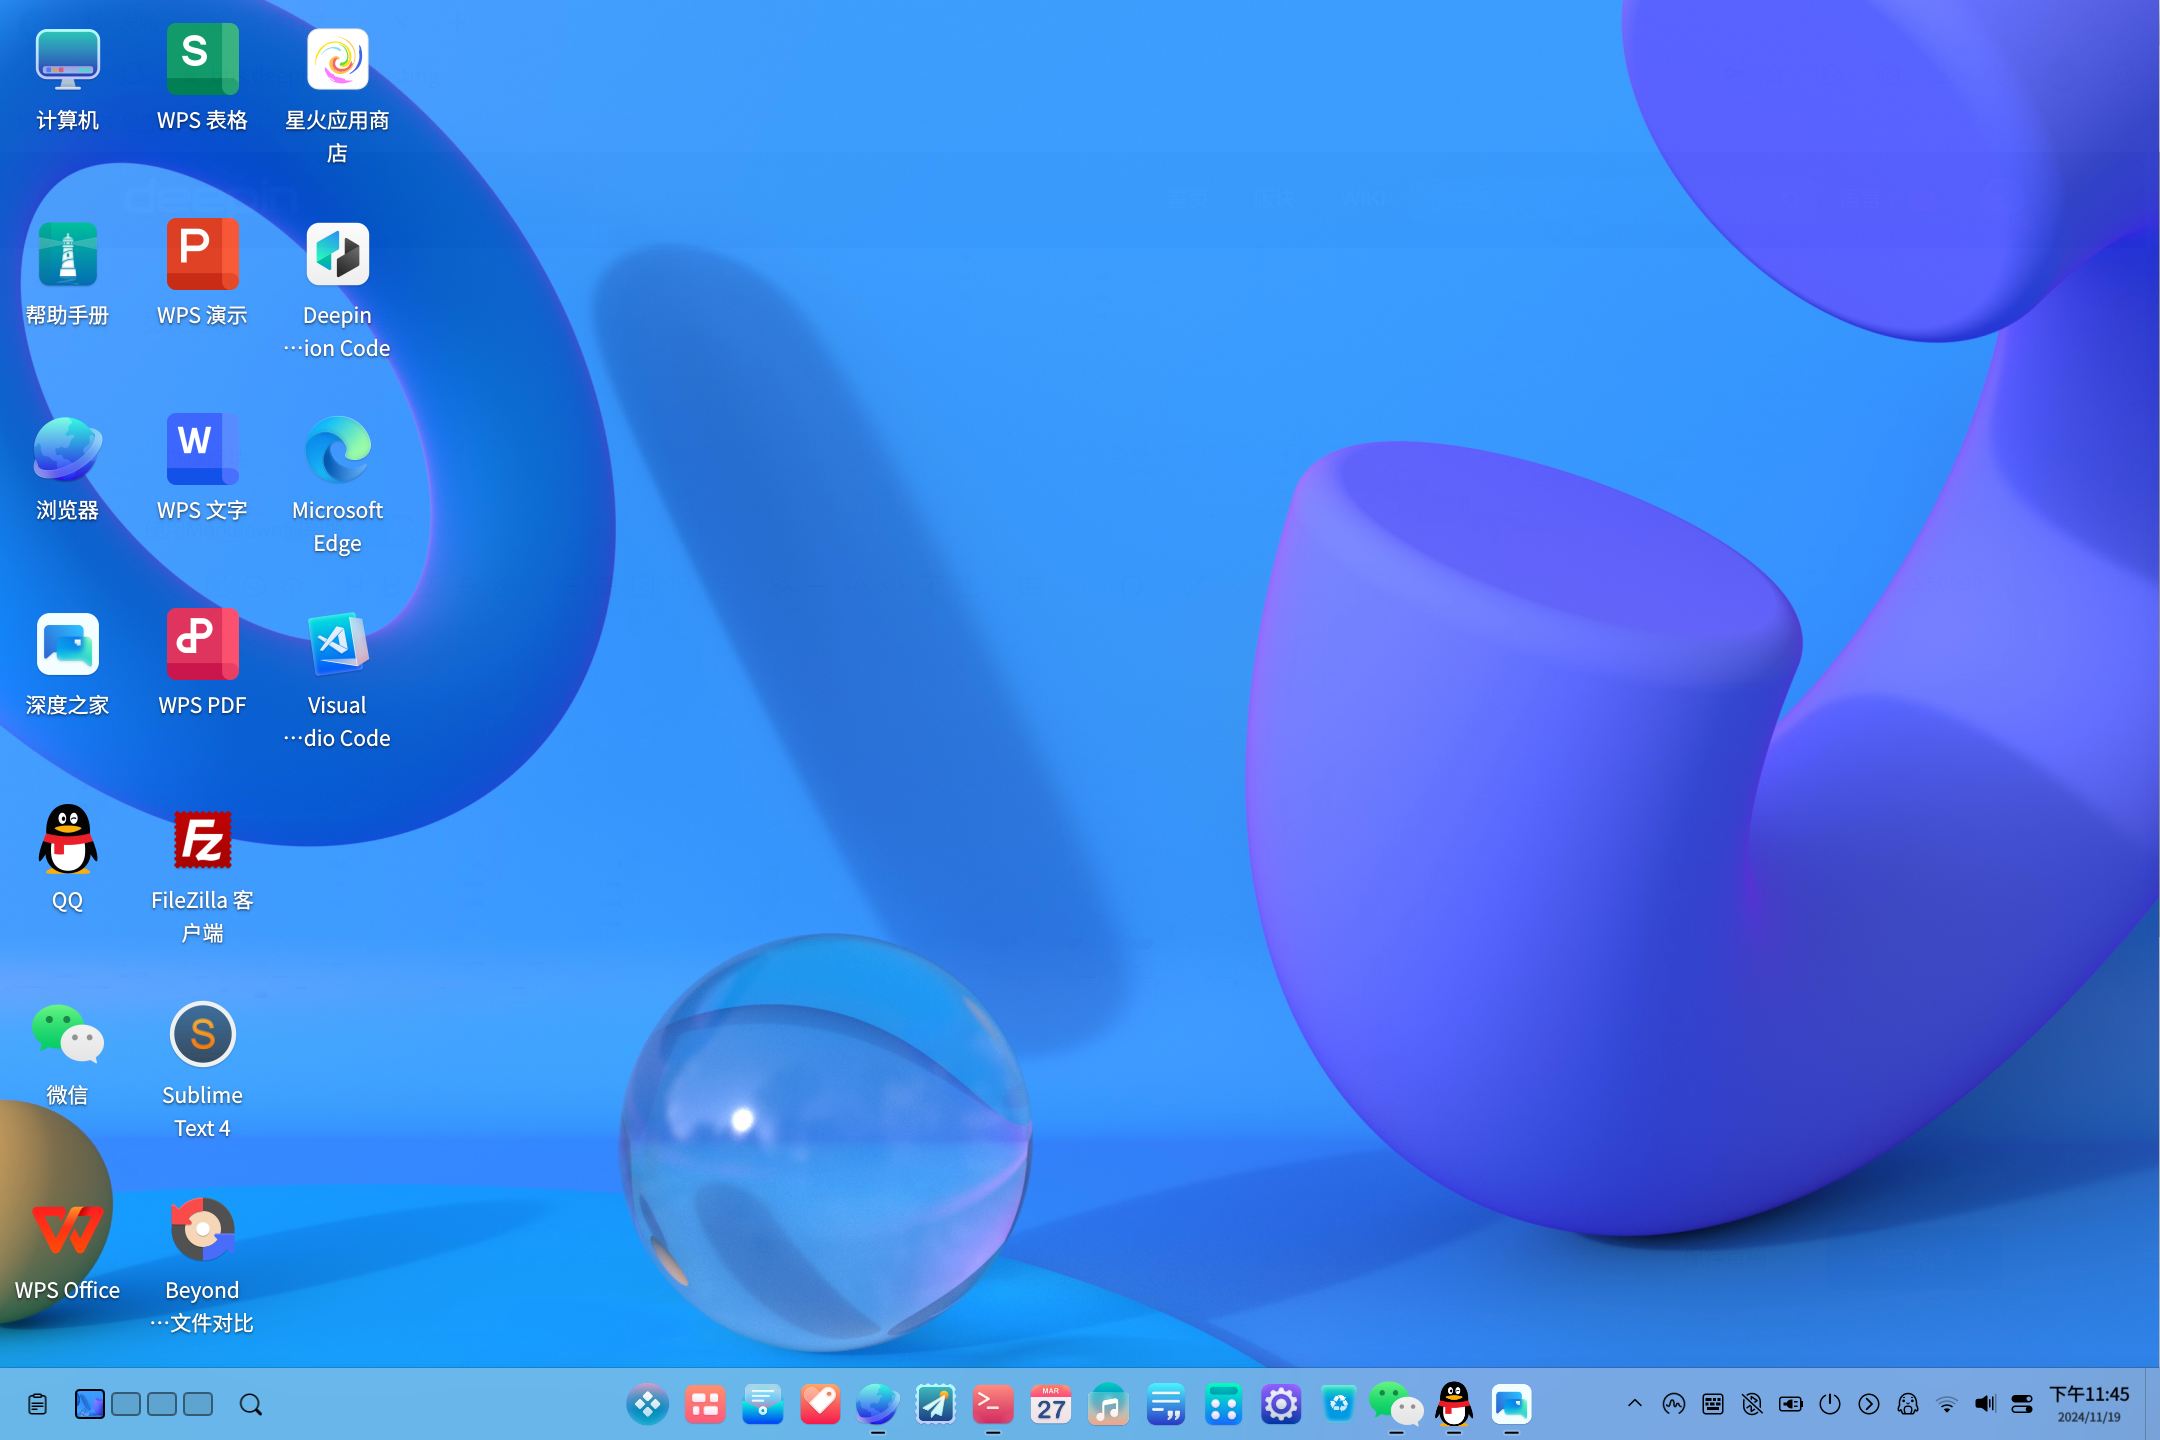Open the calculator in the dock

[1223, 1404]
